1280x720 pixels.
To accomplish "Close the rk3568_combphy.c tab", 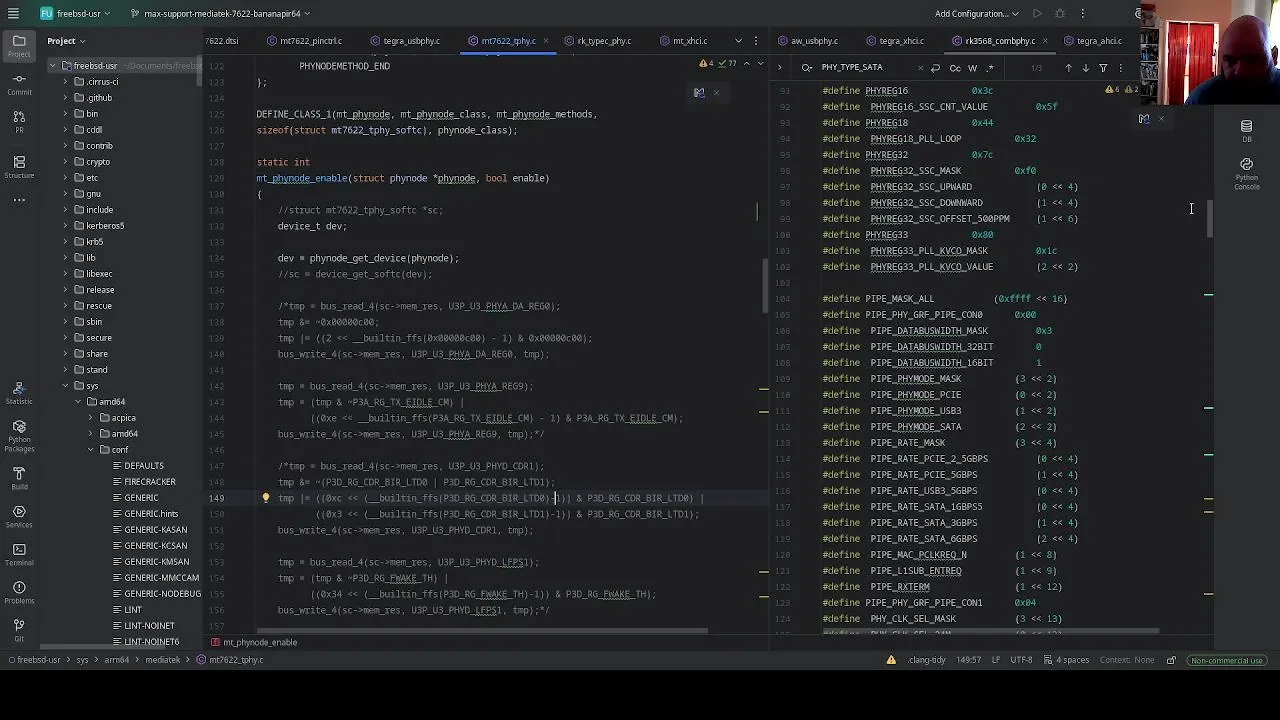I will pyautogui.click(x=1045, y=41).
